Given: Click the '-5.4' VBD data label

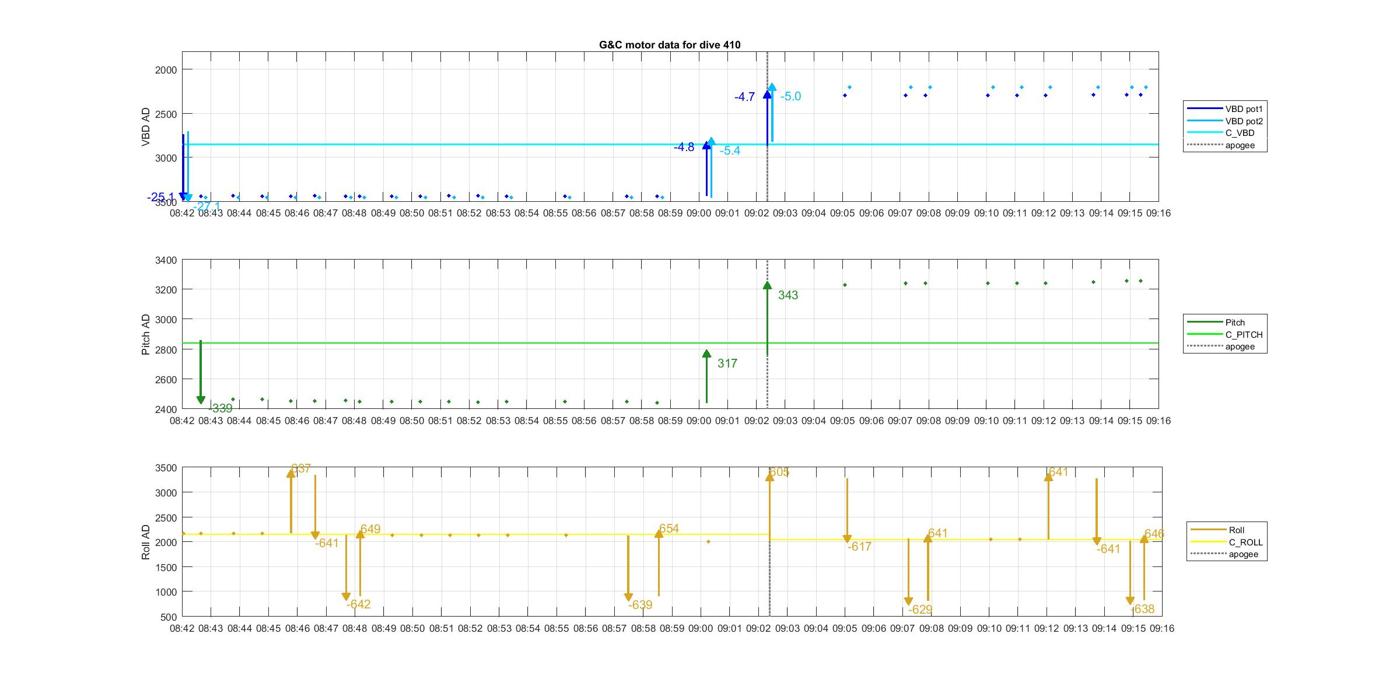Looking at the screenshot, I should 730,151.
